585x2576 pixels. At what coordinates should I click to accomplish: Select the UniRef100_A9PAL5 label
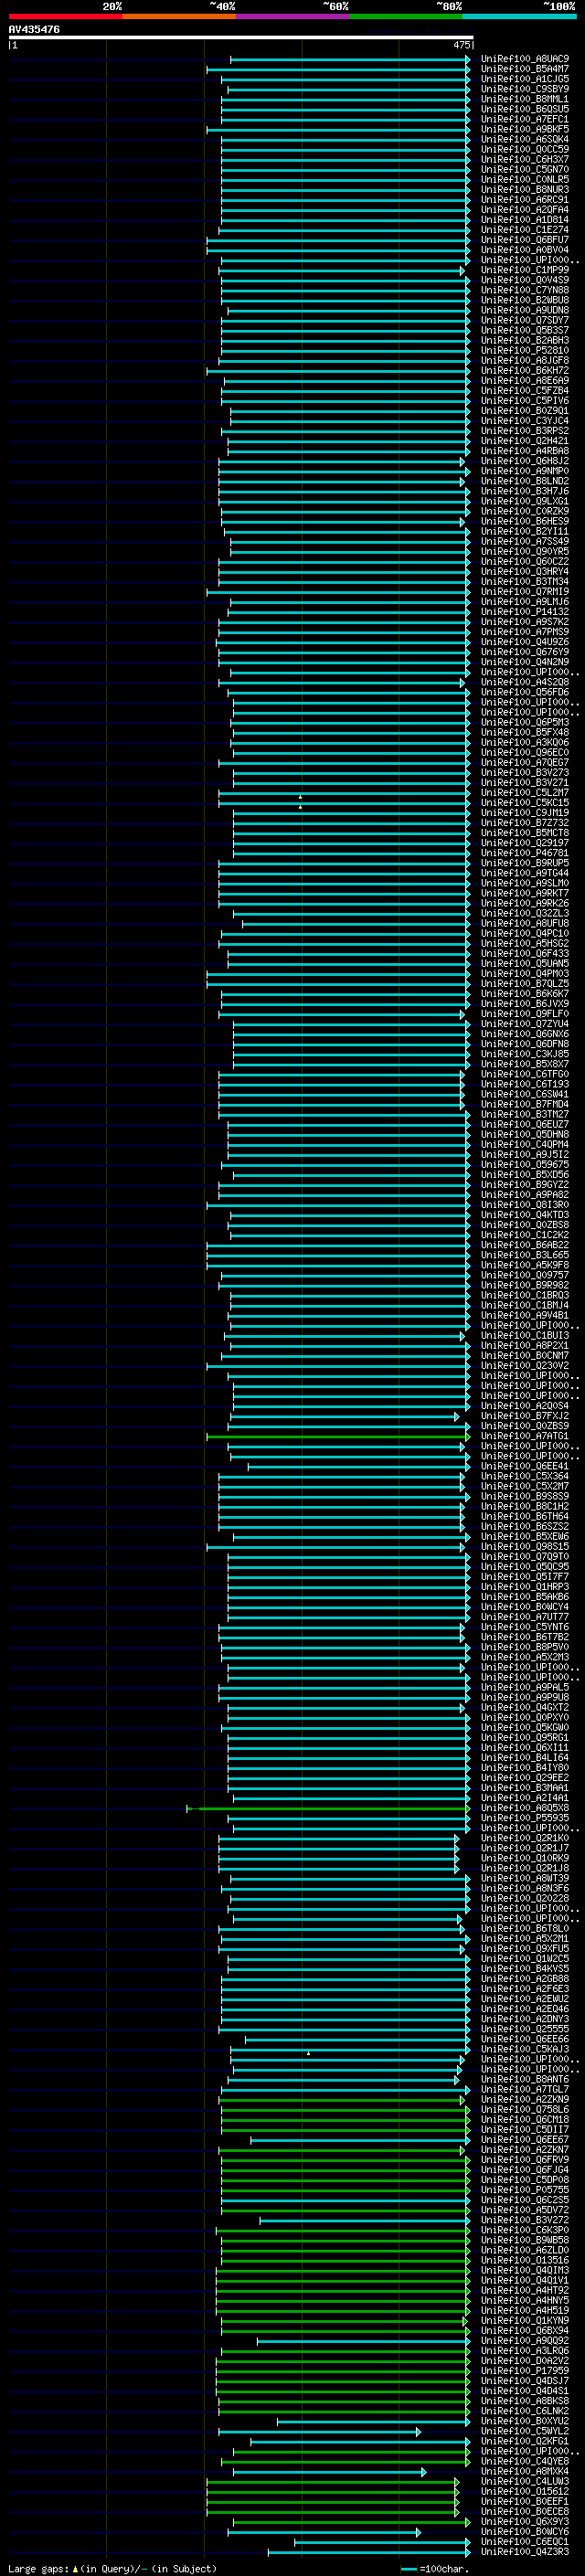click(x=525, y=1687)
